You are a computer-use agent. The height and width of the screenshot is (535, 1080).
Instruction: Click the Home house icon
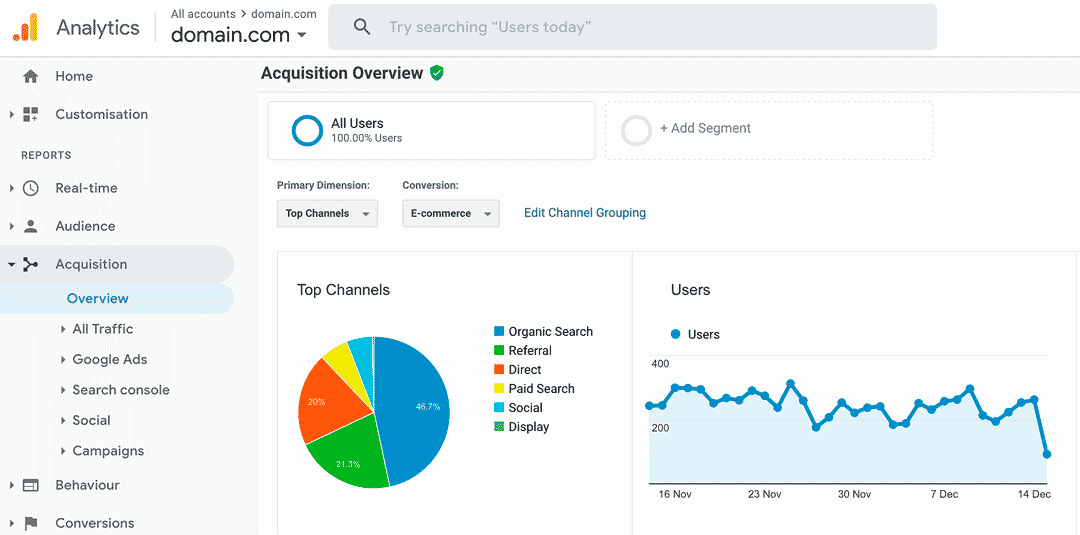pos(31,76)
